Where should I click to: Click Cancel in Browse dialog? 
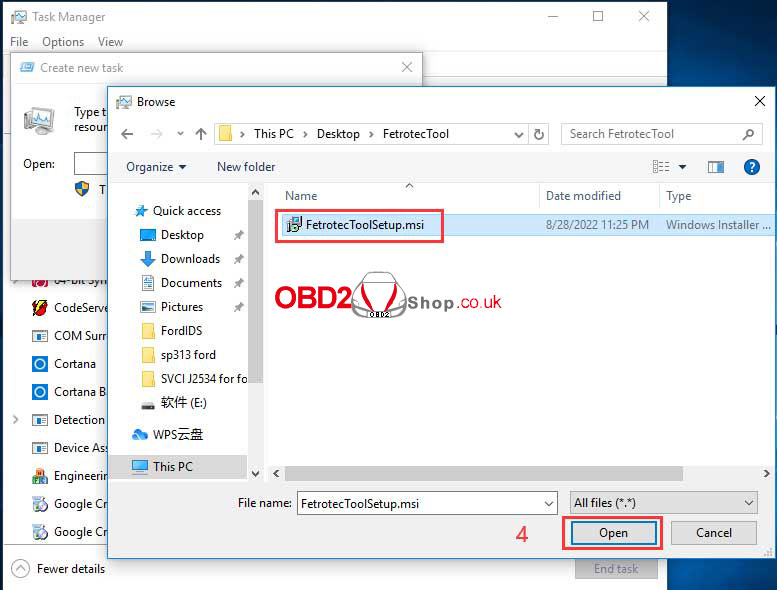[713, 533]
